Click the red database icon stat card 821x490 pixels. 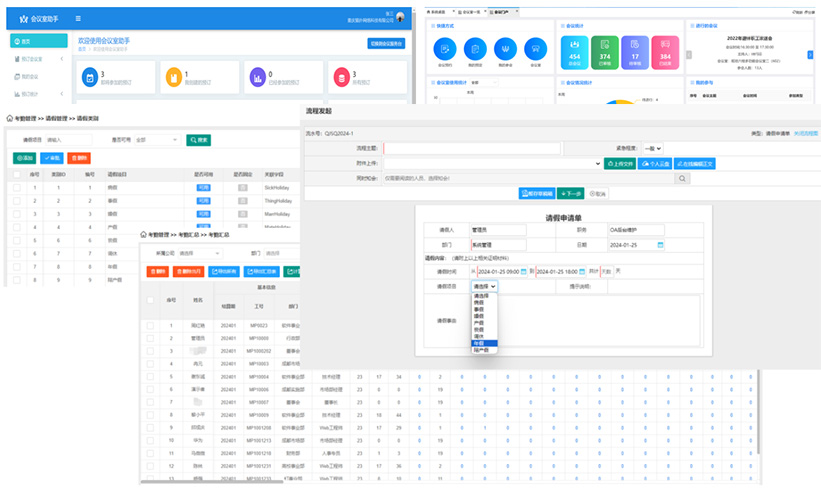341,77
